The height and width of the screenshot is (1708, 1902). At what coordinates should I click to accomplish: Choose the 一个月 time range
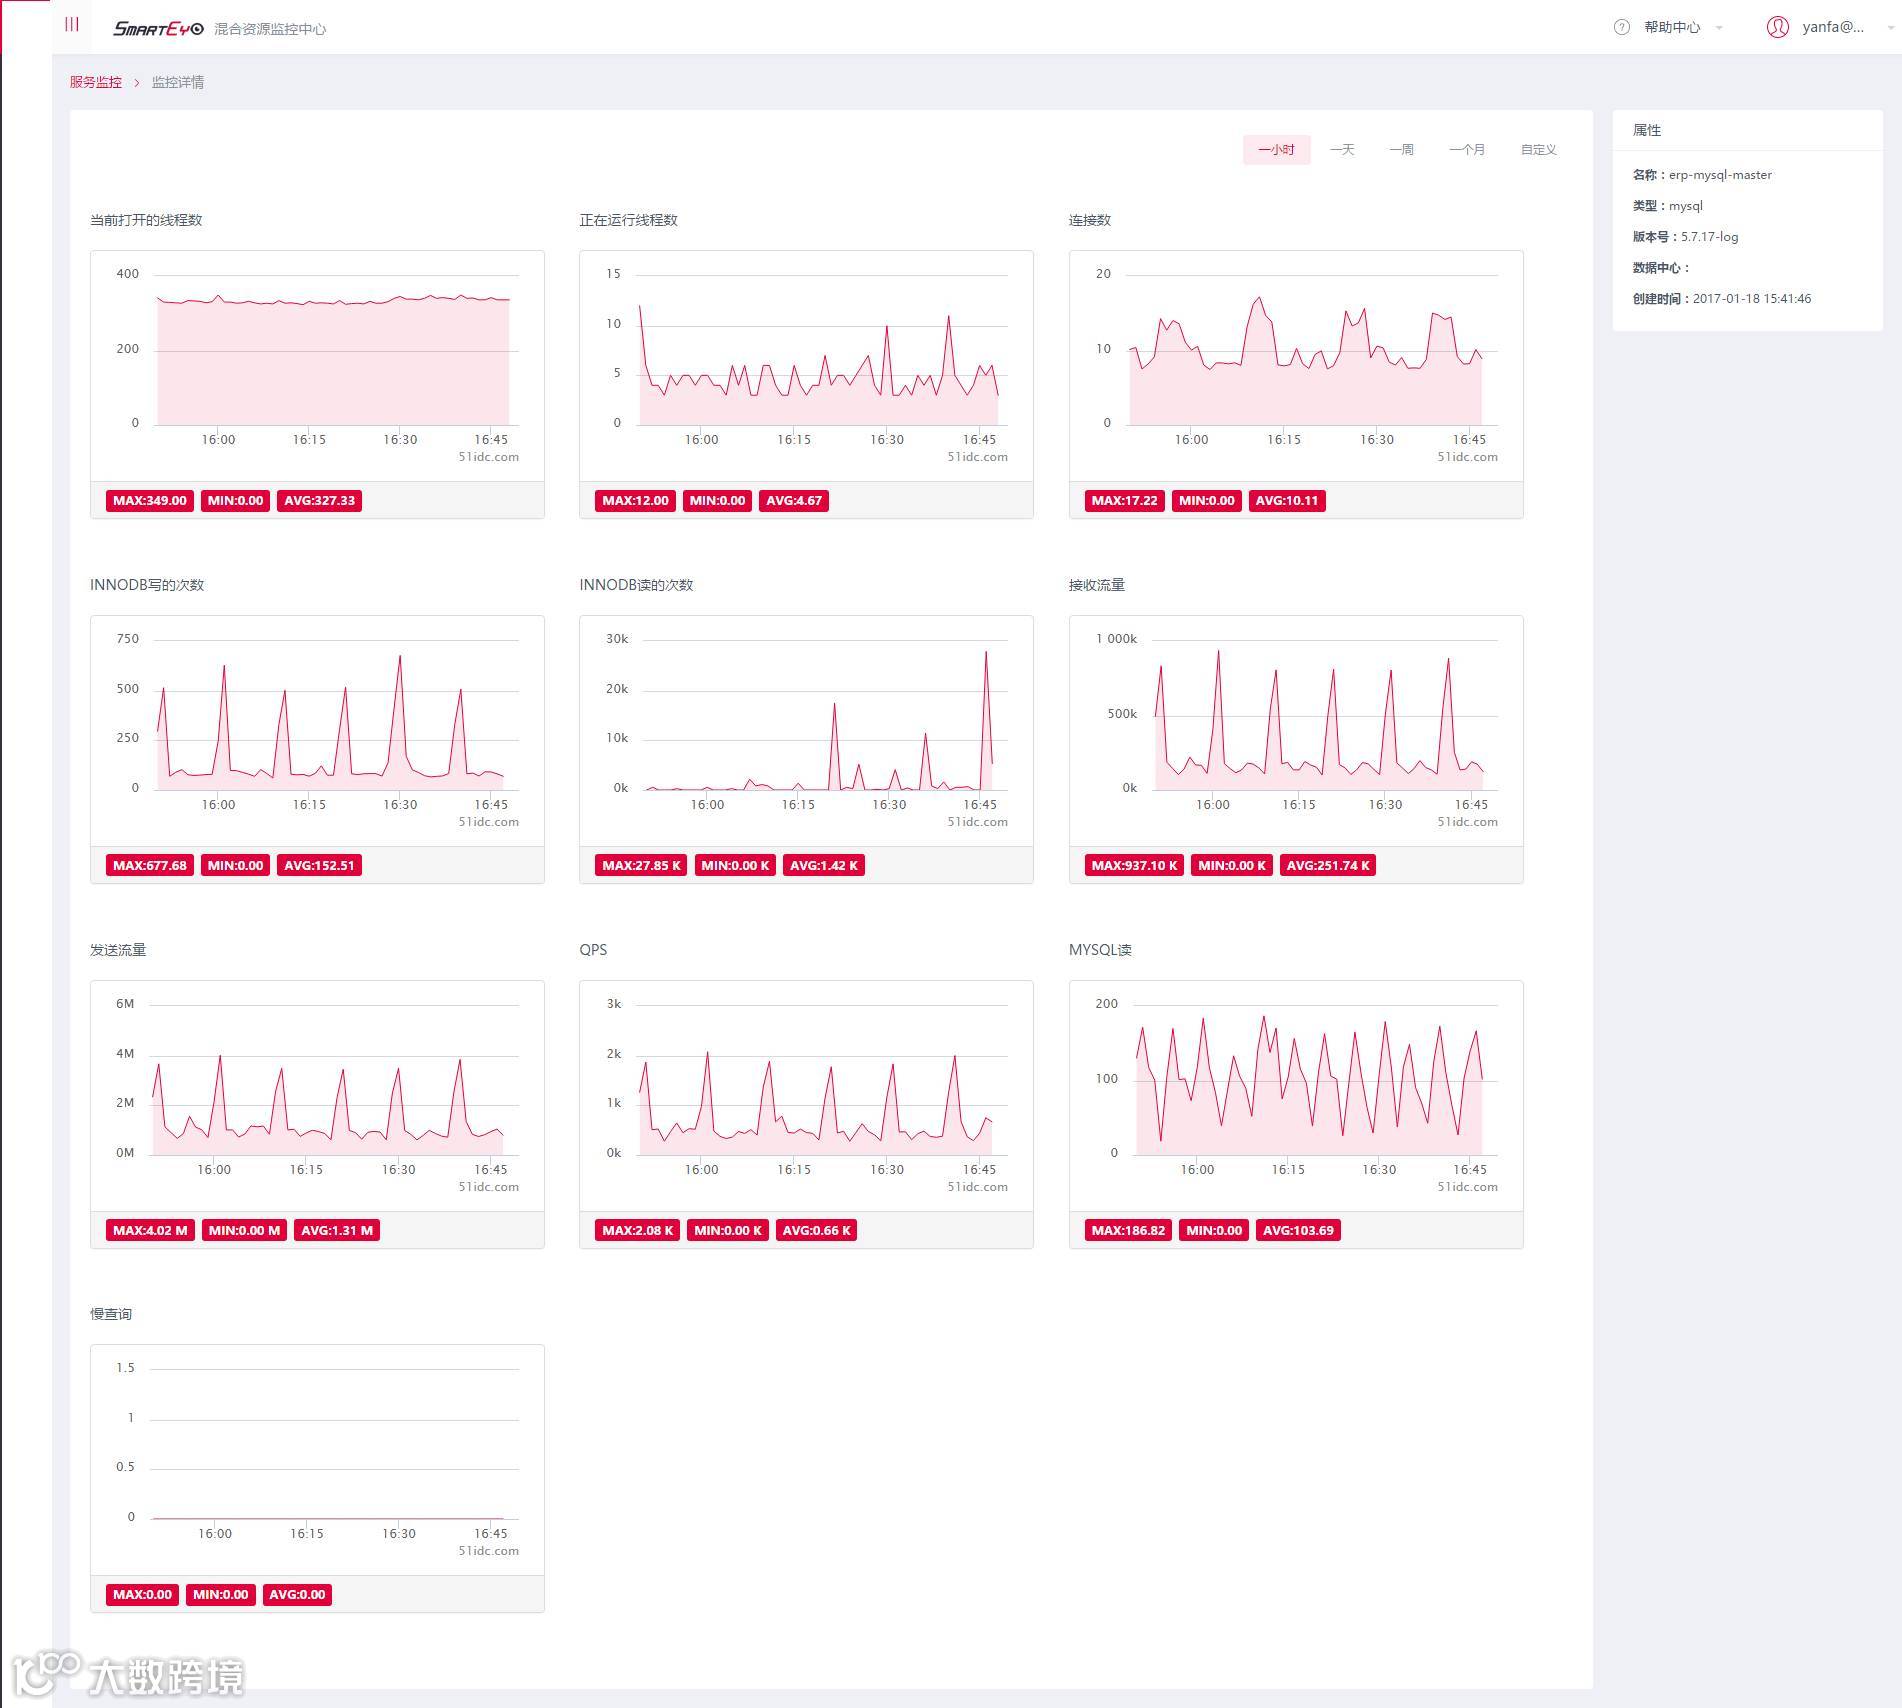click(x=1467, y=150)
